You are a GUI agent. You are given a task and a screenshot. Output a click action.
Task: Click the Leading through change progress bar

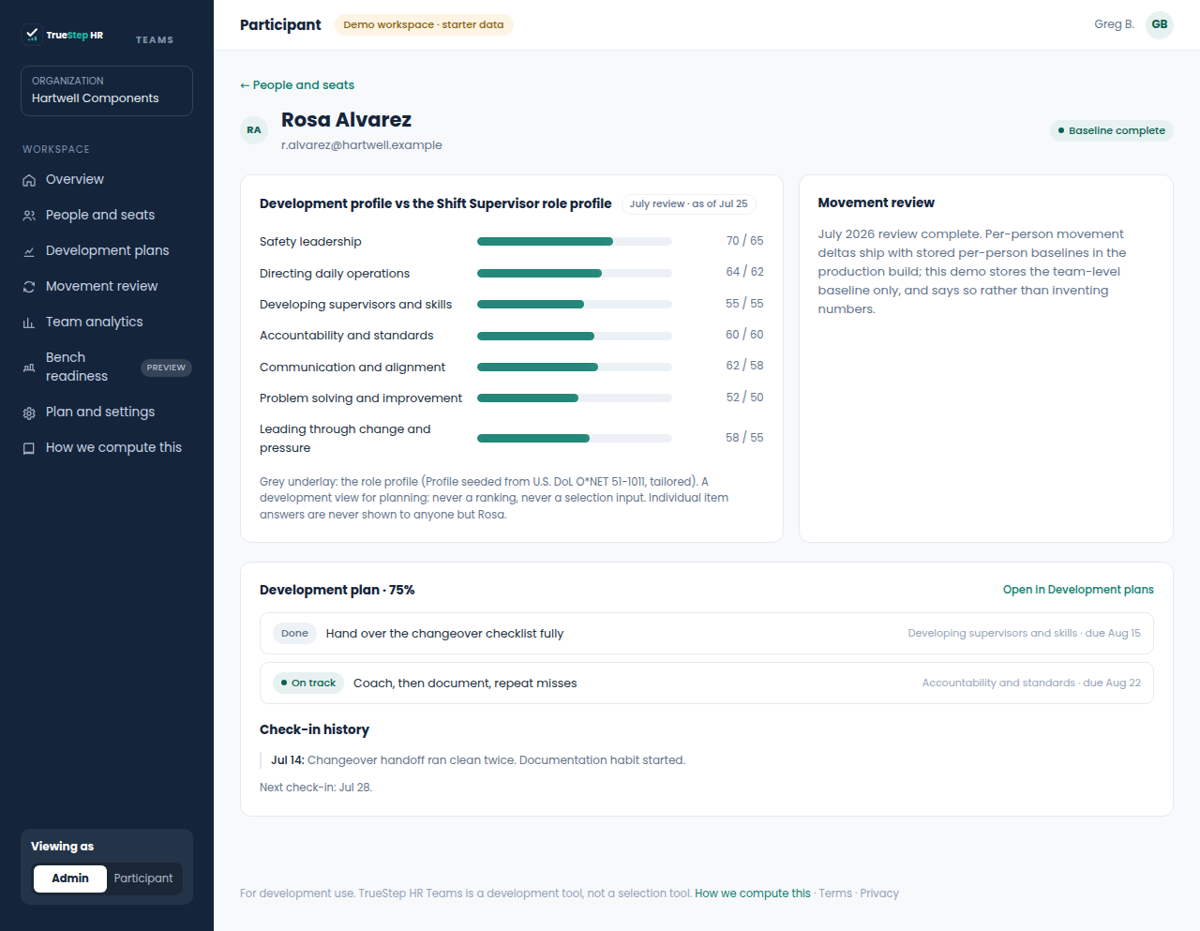574,438
